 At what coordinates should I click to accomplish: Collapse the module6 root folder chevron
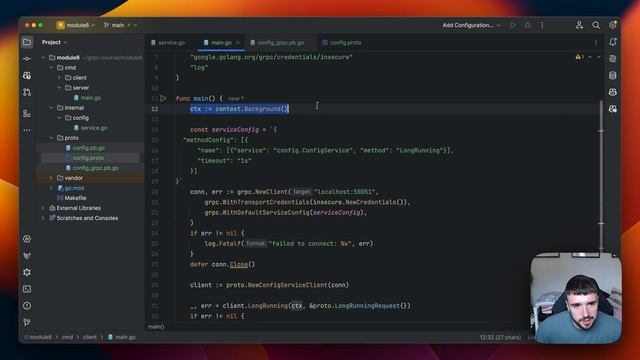(44, 58)
